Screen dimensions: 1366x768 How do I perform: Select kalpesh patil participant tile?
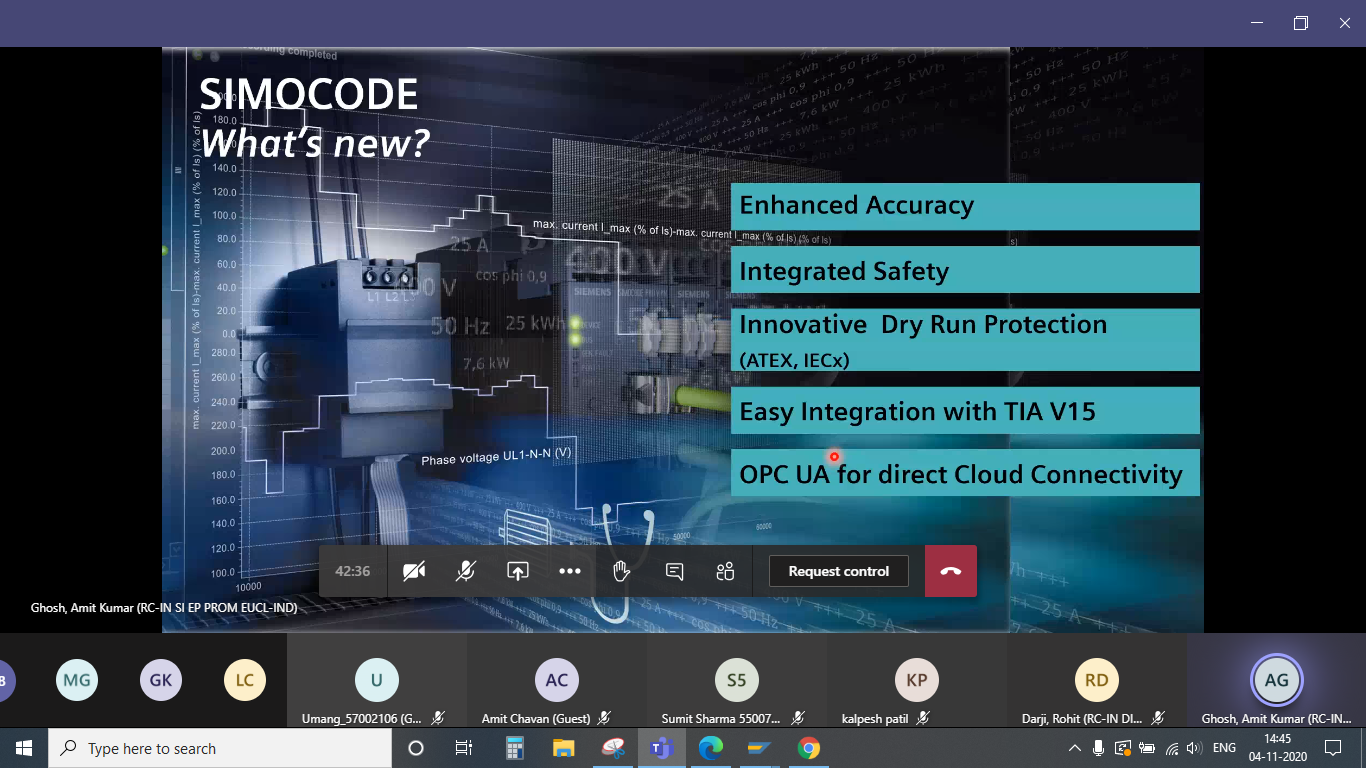coord(917,680)
